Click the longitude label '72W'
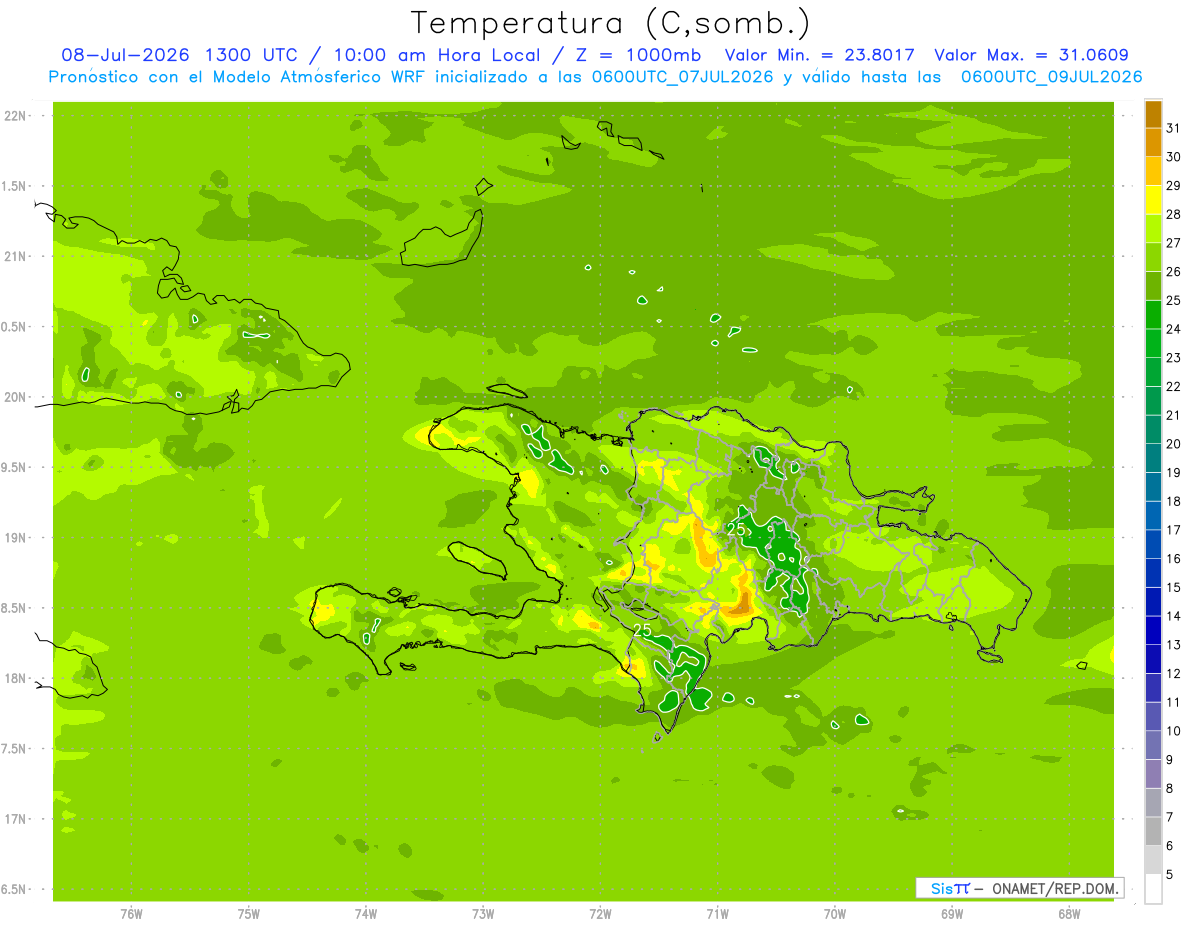The width and height of the screenshot is (1200, 927). pos(600,915)
